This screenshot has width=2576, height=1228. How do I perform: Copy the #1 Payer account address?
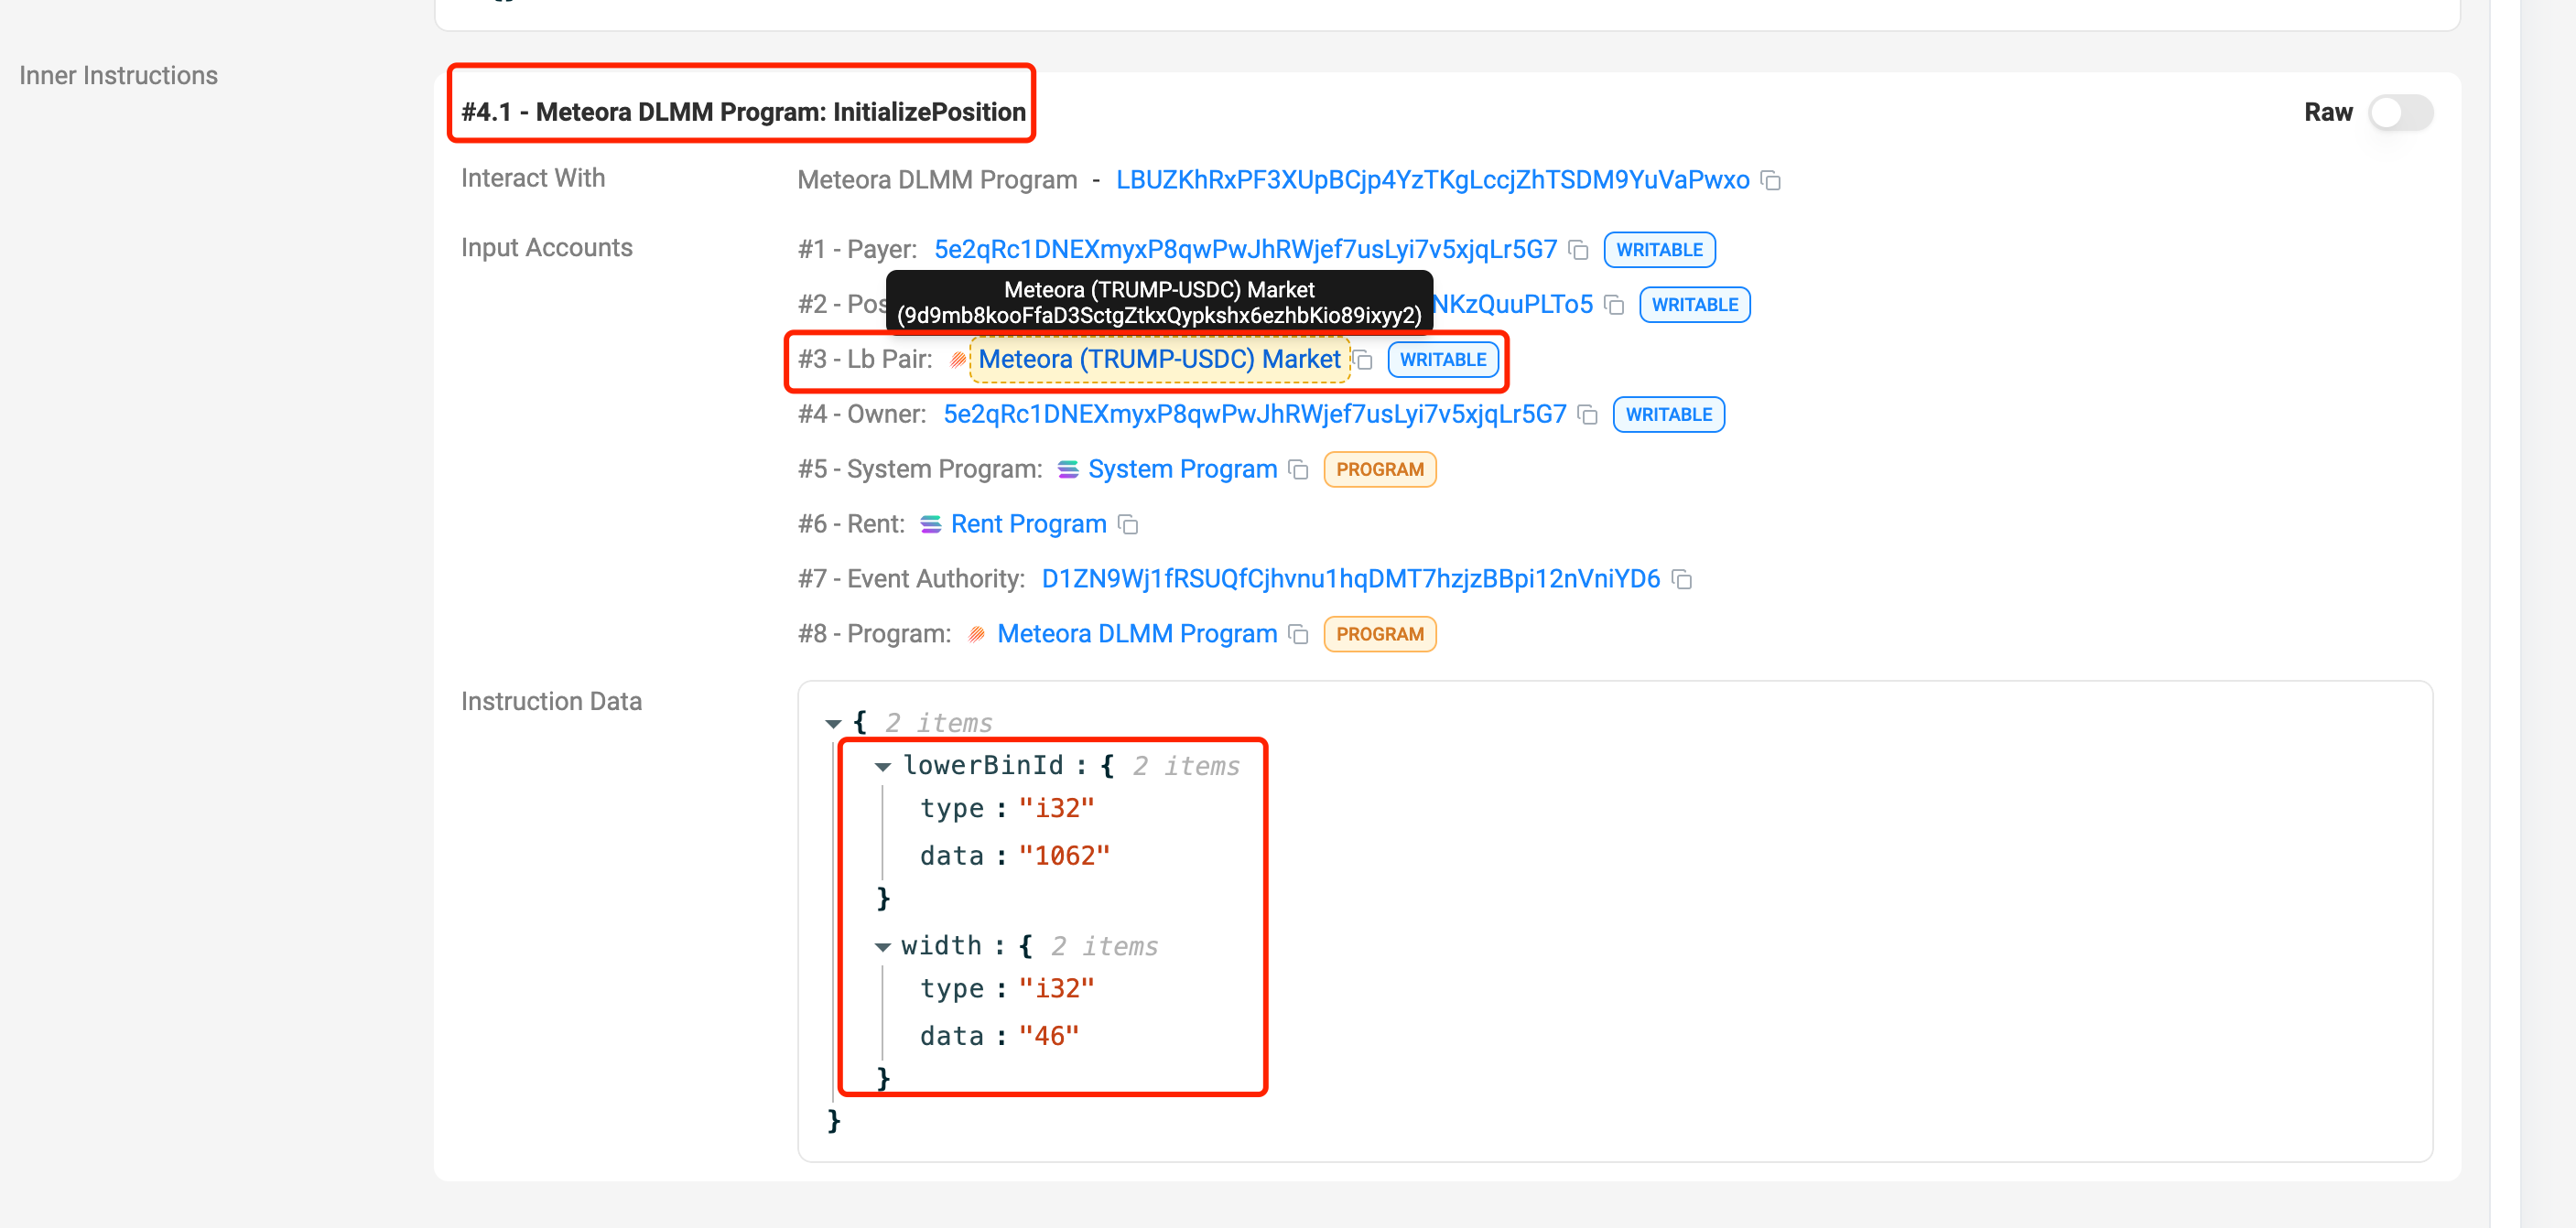[x=1579, y=250]
